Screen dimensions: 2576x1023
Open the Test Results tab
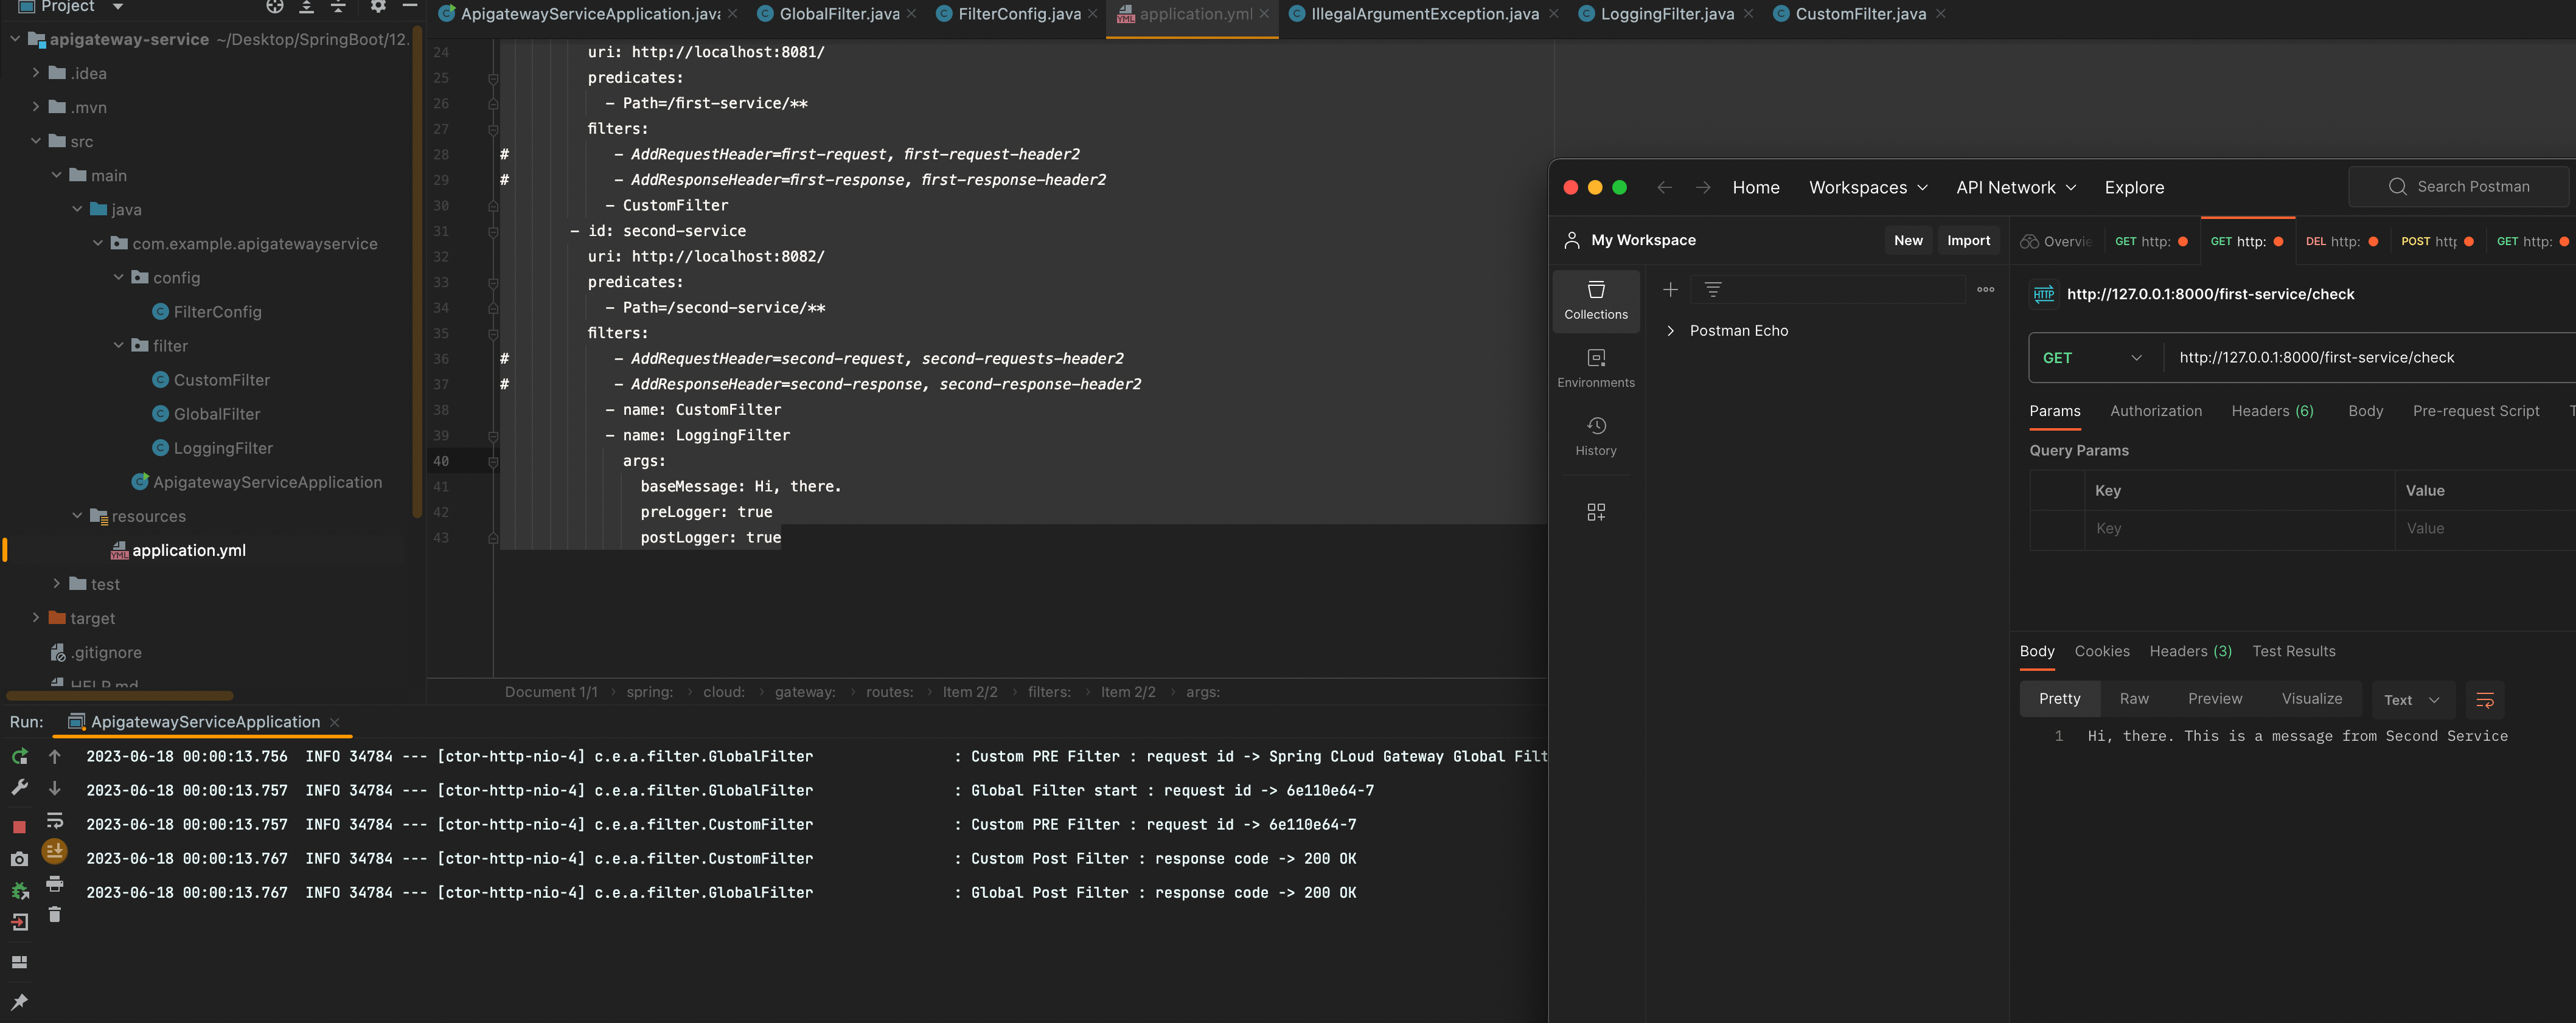pyautogui.click(x=2293, y=651)
